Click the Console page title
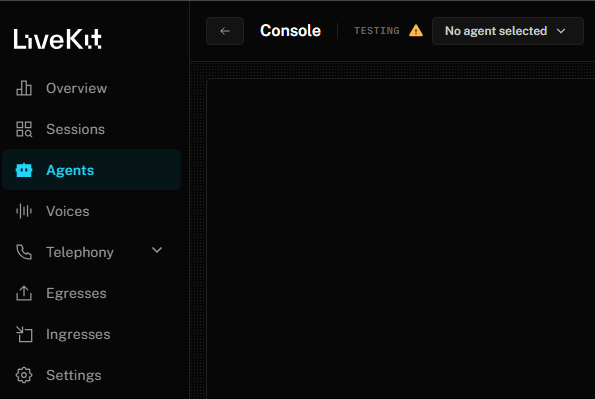This screenshot has height=399, width=595. tap(290, 31)
